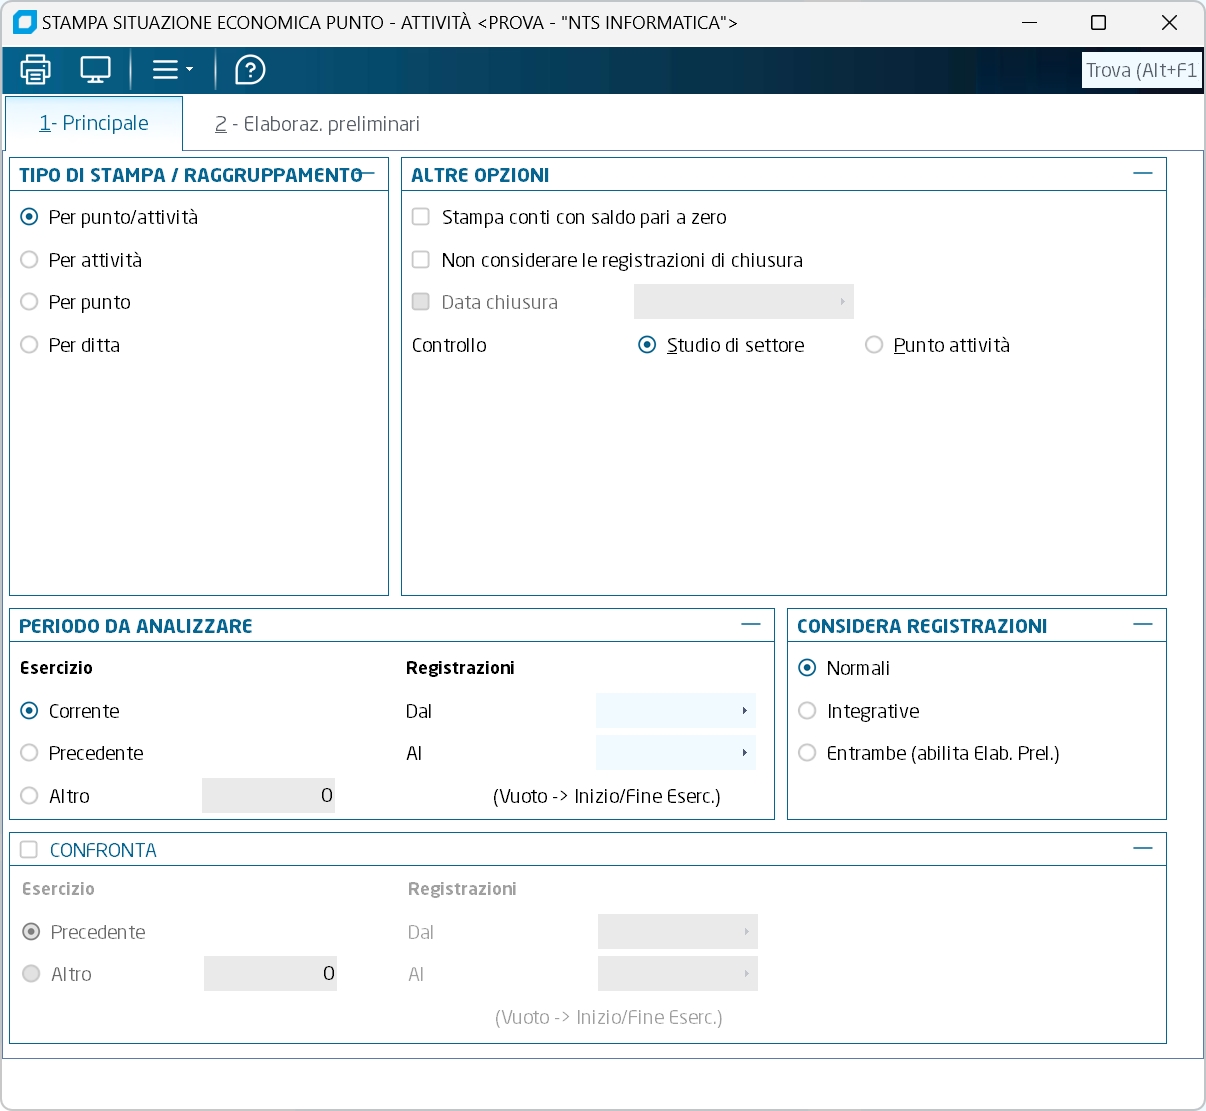This screenshot has width=1206, height=1111.
Task: Choose Punto attività for Controllo
Action: click(874, 345)
